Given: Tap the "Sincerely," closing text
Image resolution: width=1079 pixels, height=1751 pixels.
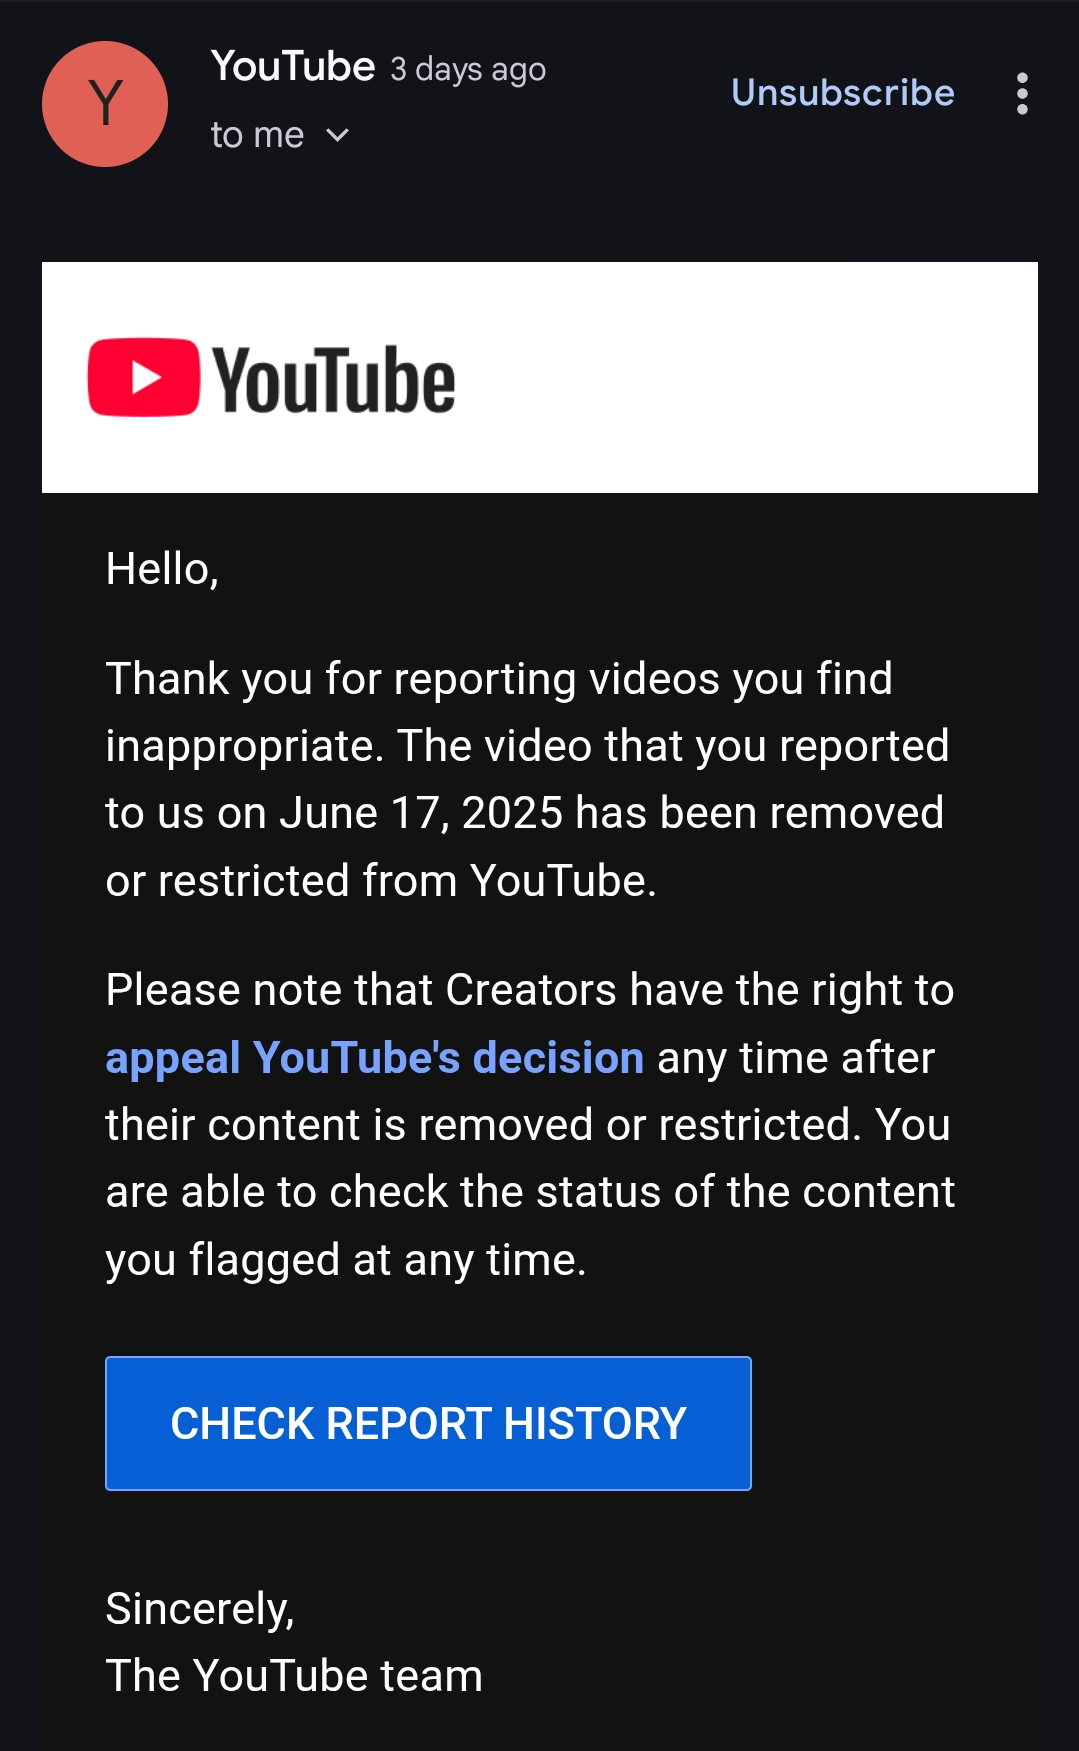Looking at the screenshot, I should tap(200, 1609).
